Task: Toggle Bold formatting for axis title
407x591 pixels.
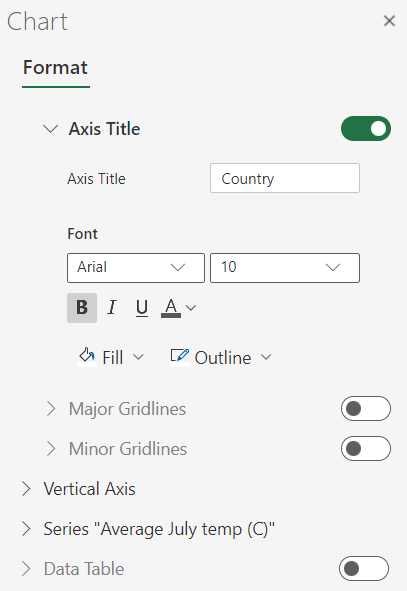Action: (82, 308)
